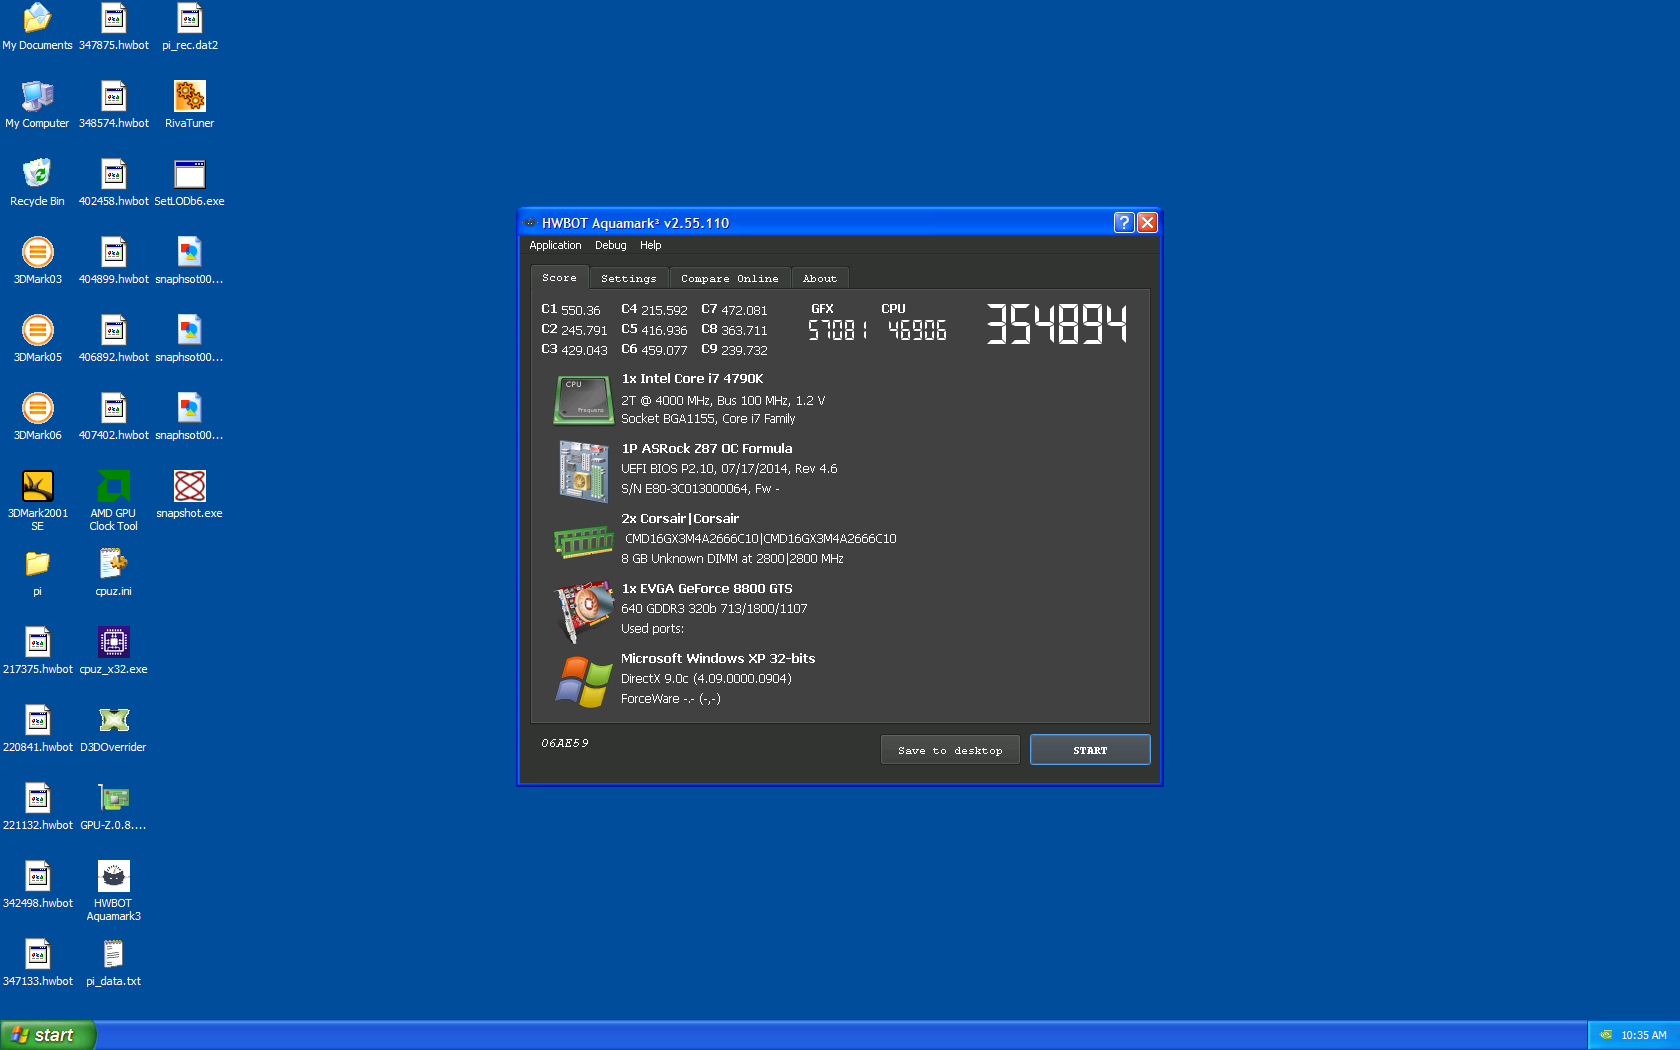
Task: Launch HWBOT Aquamark3 desktop shortcut
Action: tap(113, 890)
